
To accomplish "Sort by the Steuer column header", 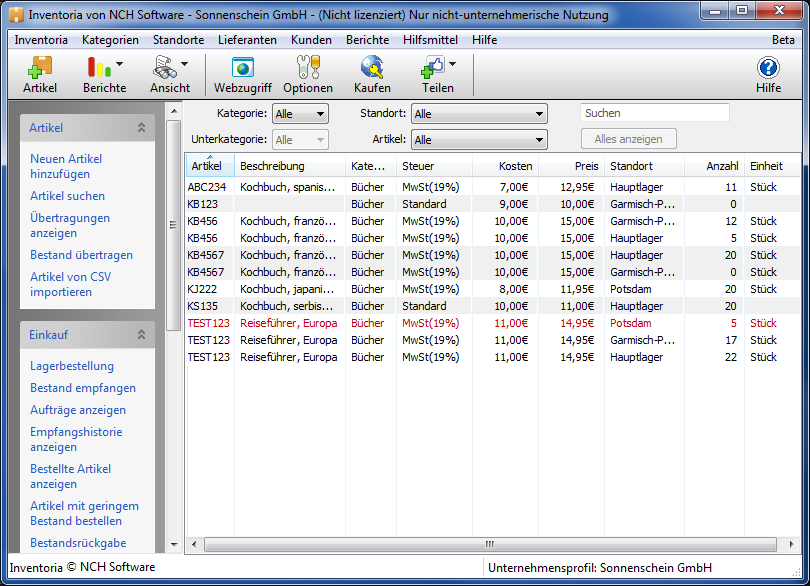I will coord(434,166).
